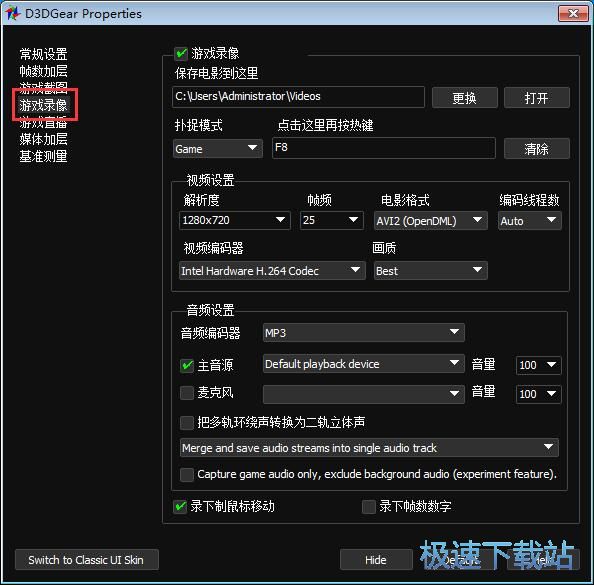Toggle the 主音源 checkbox
The width and height of the screenshot is (594, 585).
click(x=187, y=365)
